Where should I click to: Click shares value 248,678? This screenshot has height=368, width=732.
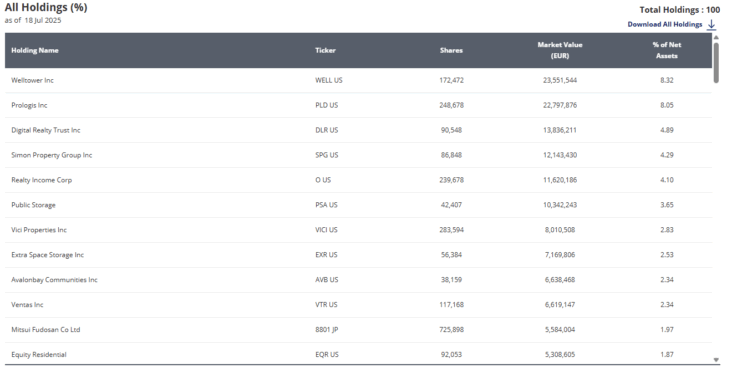click(451, 105)
